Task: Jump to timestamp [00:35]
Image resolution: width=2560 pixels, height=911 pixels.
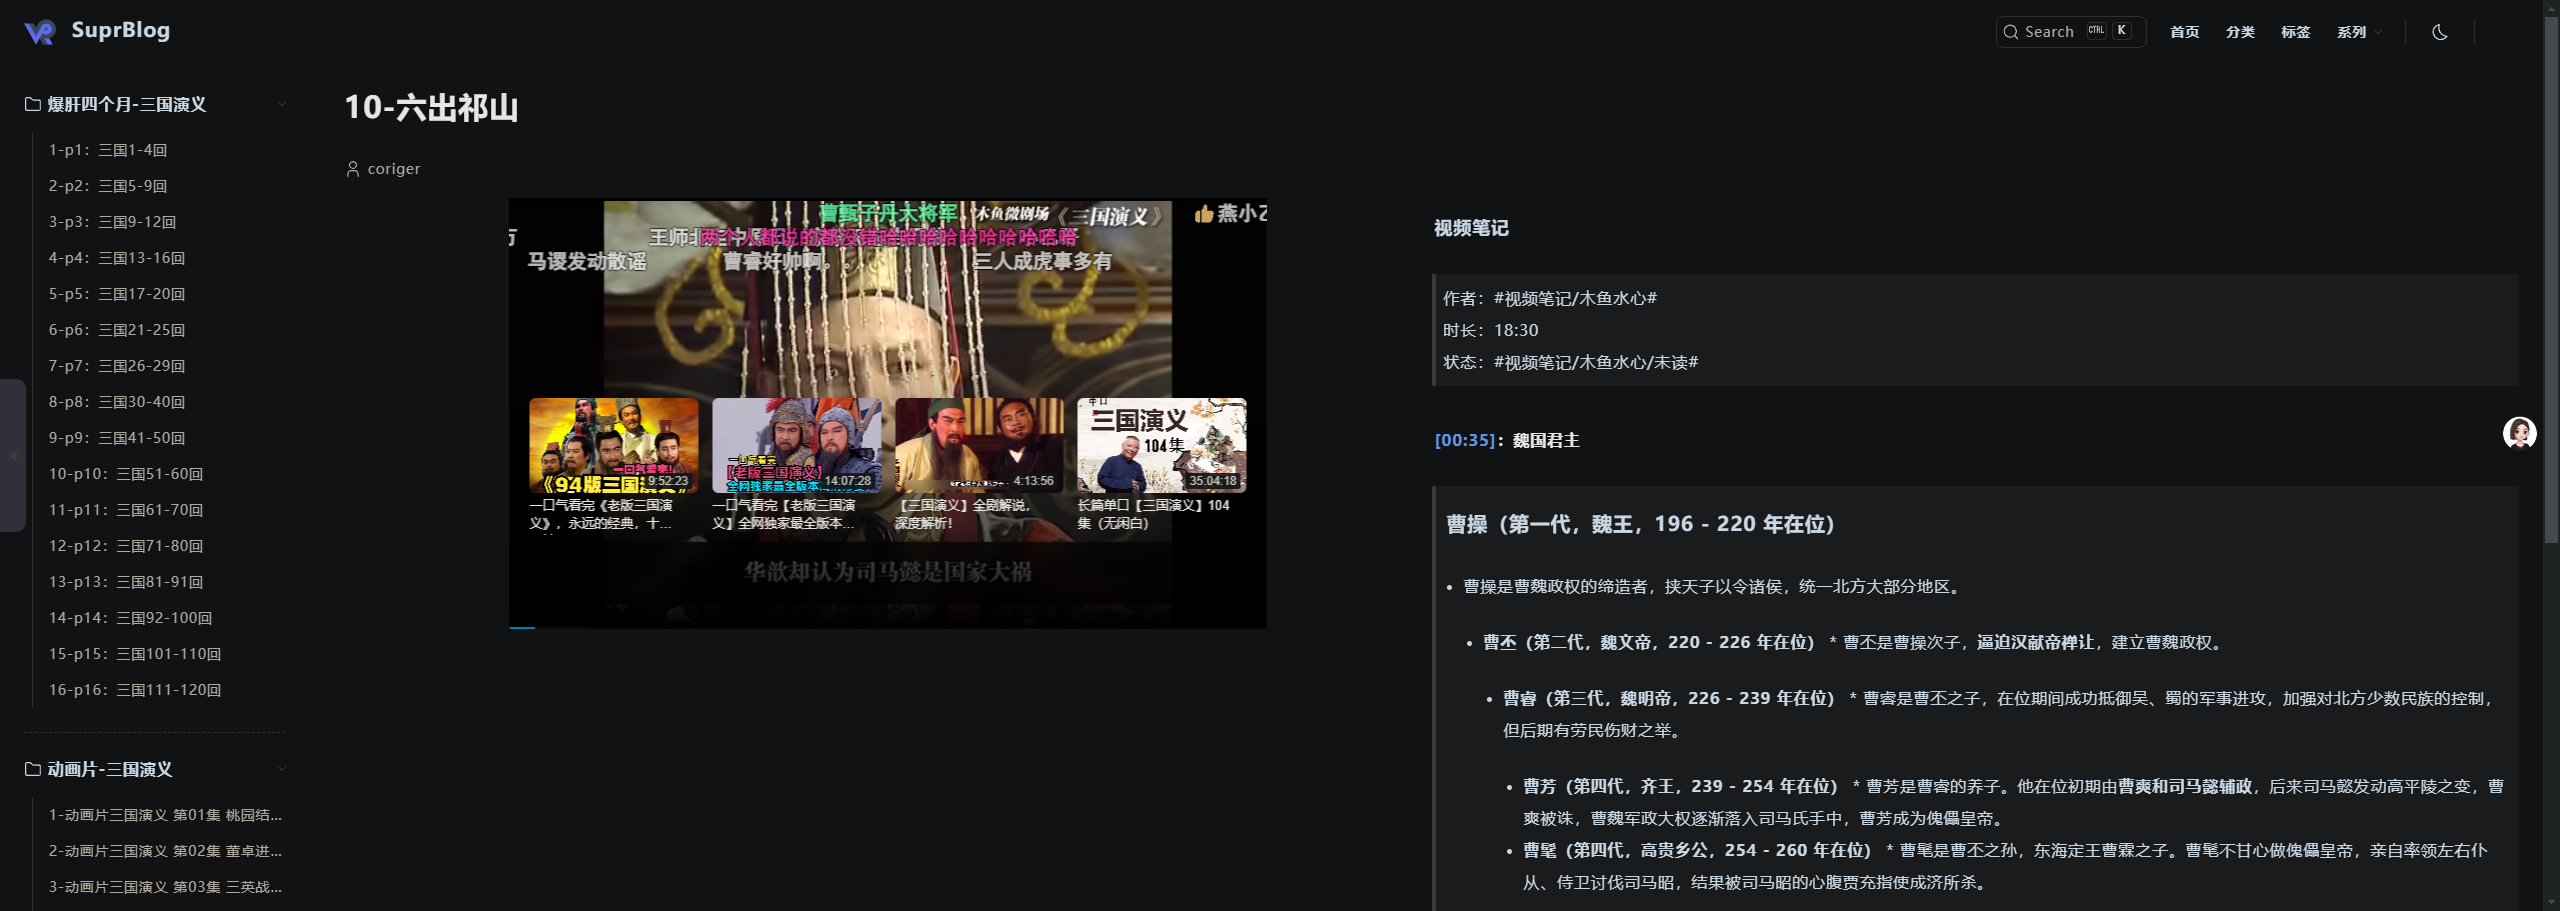Action: pos(1465,440)
